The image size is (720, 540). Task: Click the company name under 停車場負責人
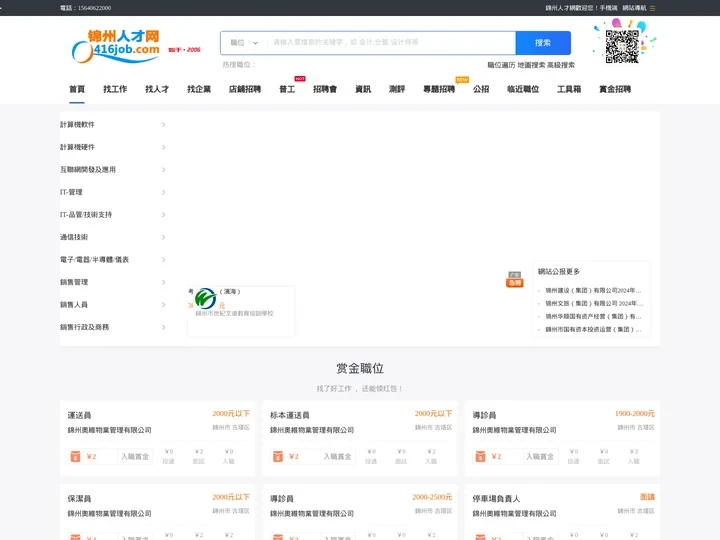pyautogui.click(x=514, y=513)
